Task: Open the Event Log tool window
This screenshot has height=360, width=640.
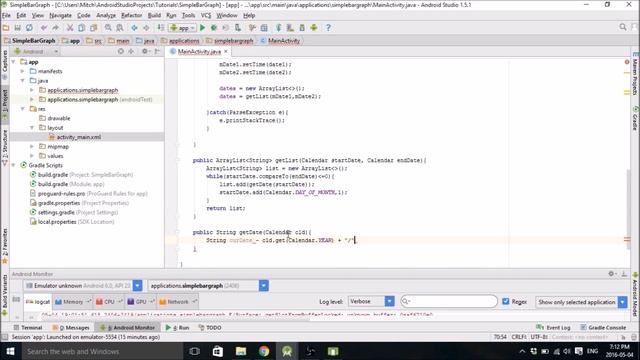Action: click(x=553, y=327)
